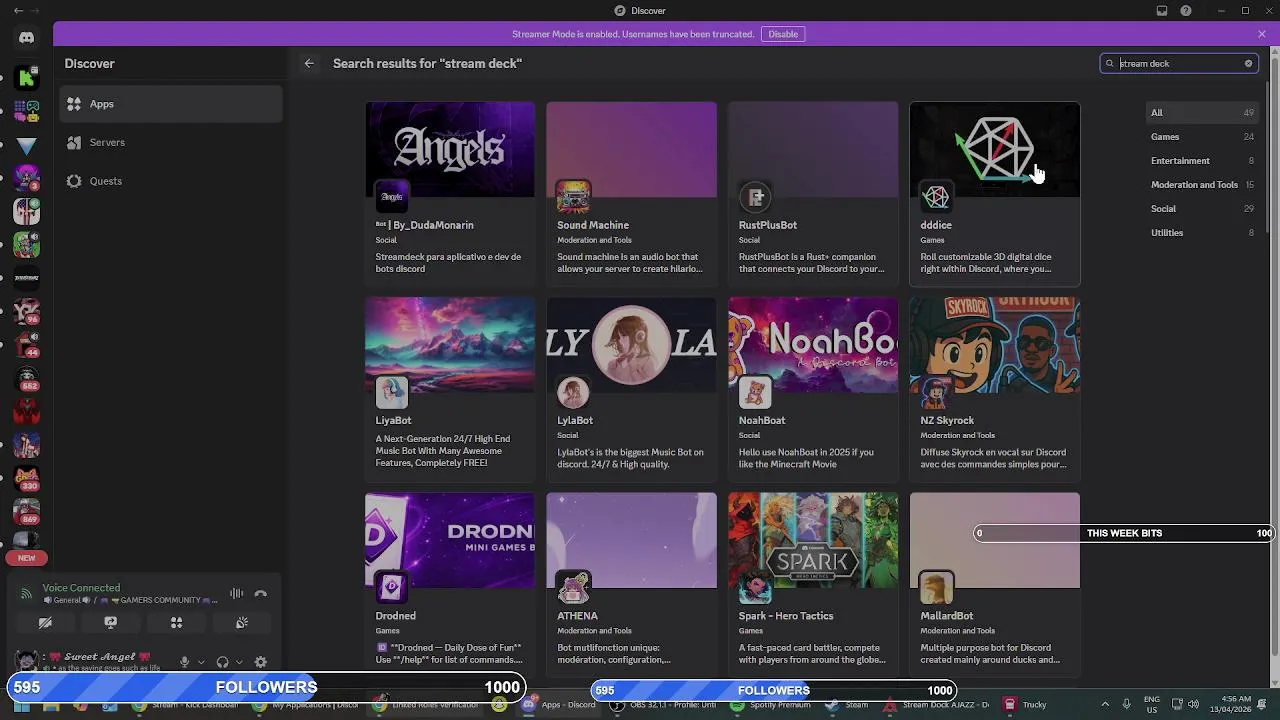Click the NoahBoat avatar icon
Screen dimensions: 1280x720
pyautogui.click(x=755, y=392)
